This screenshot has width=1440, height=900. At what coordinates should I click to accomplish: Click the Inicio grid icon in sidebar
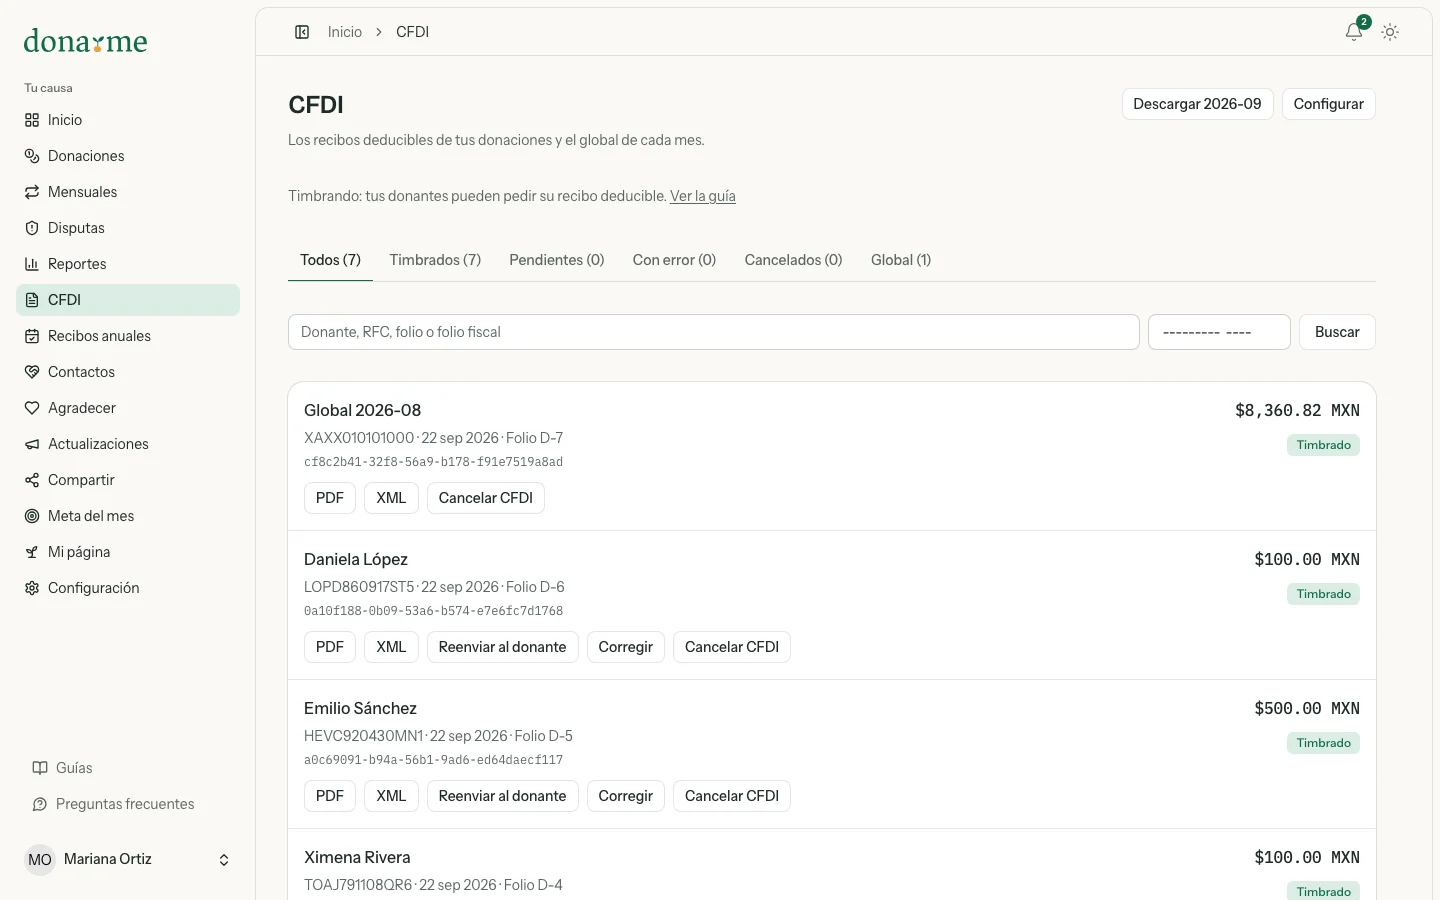pos(32,120)
